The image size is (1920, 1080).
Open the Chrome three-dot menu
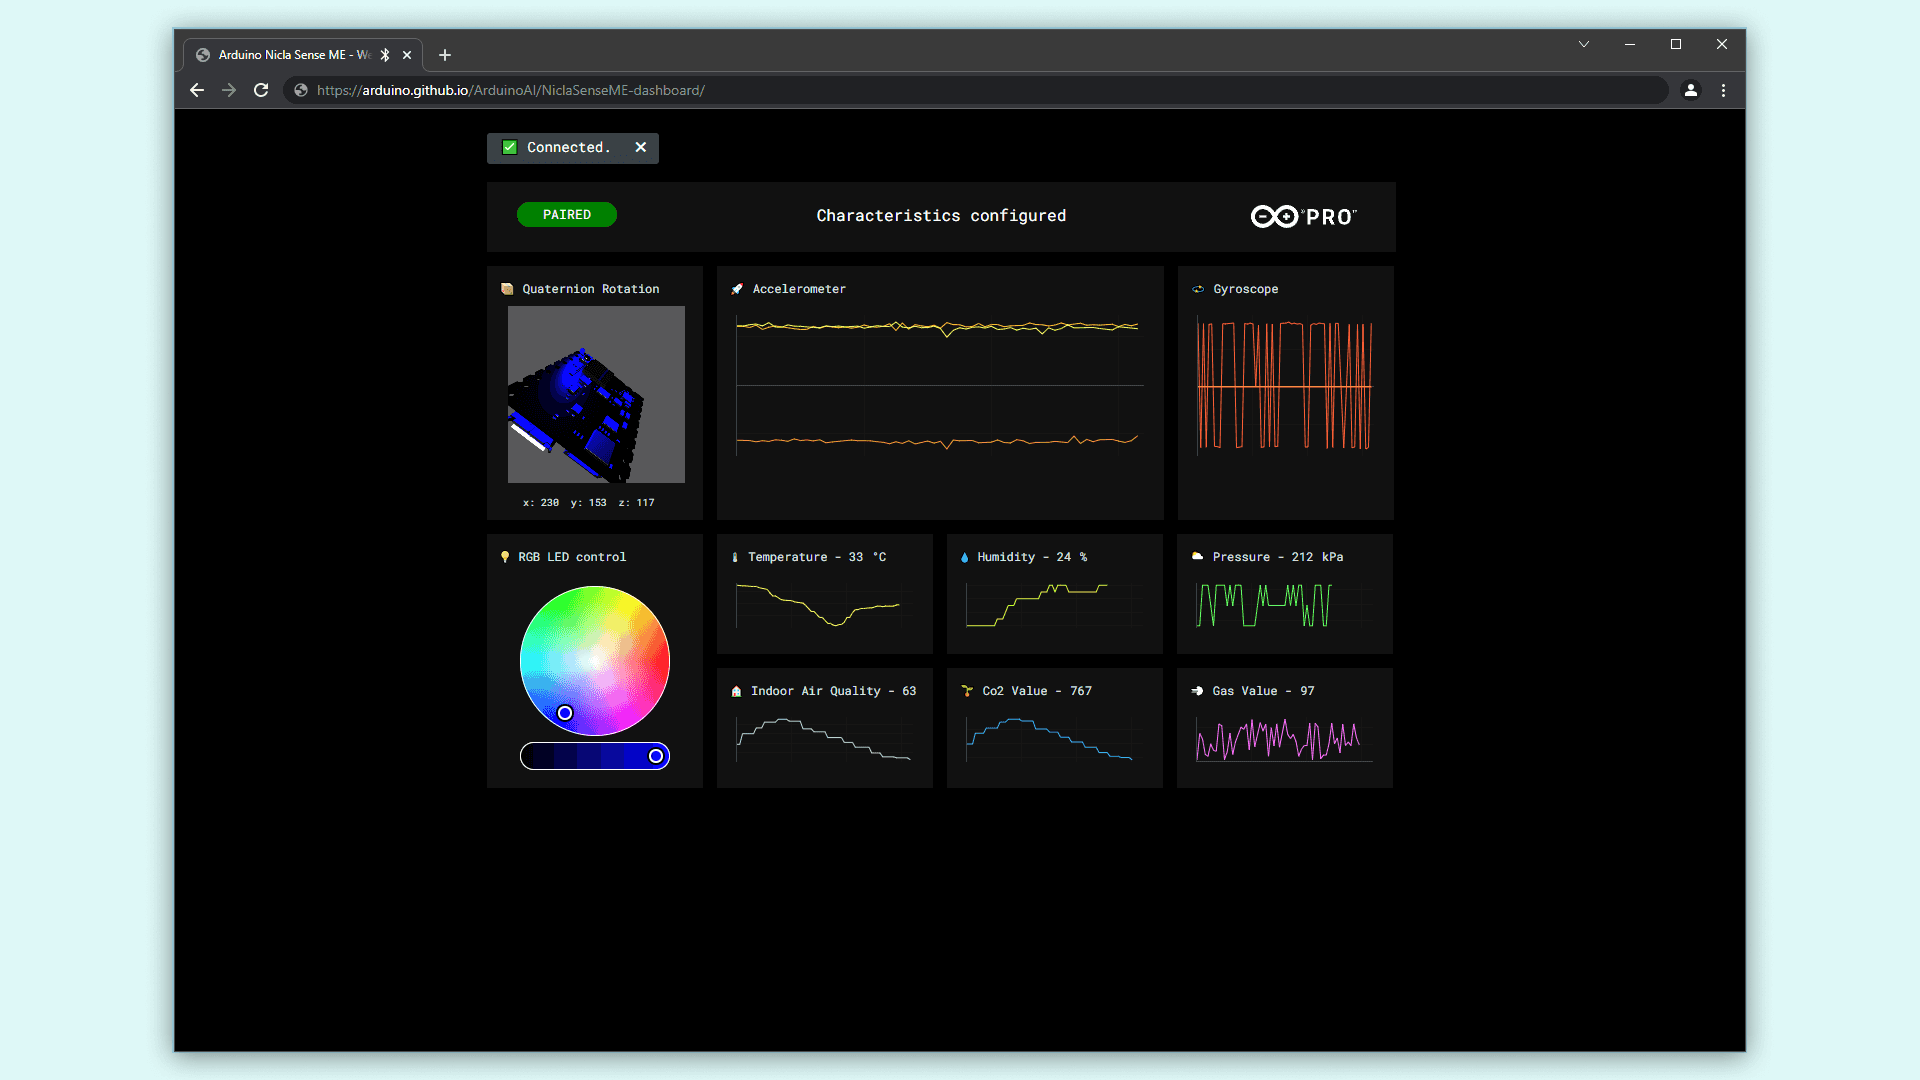point(1723,90)
